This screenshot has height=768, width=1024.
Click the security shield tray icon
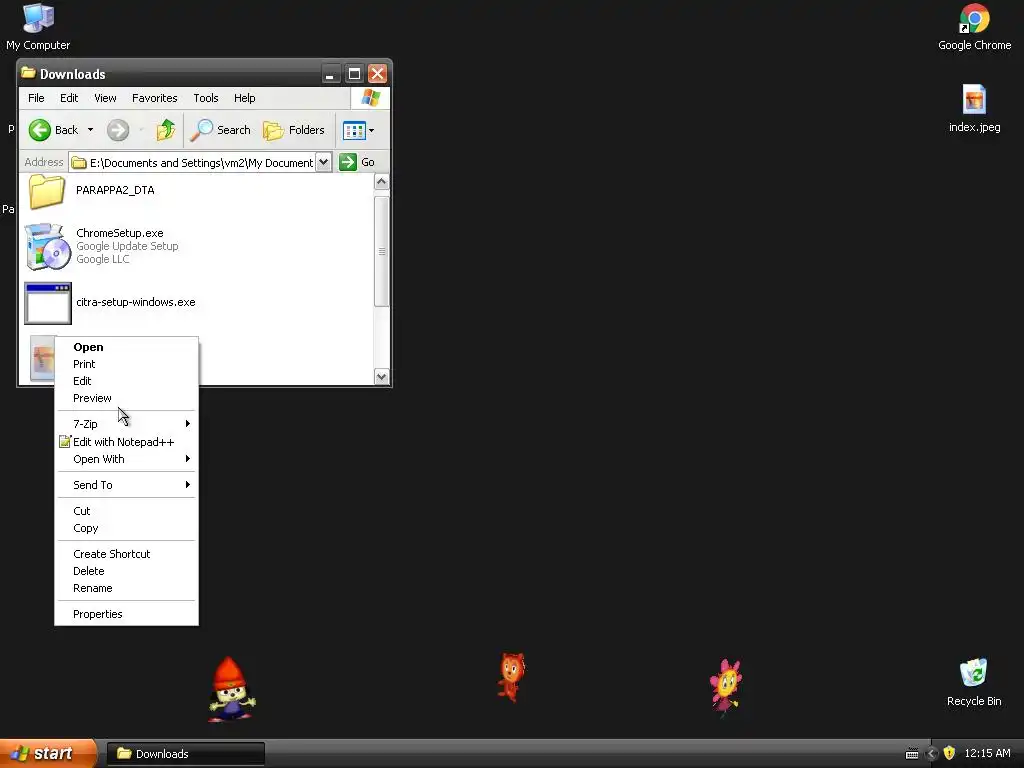[x=949, y=753]
